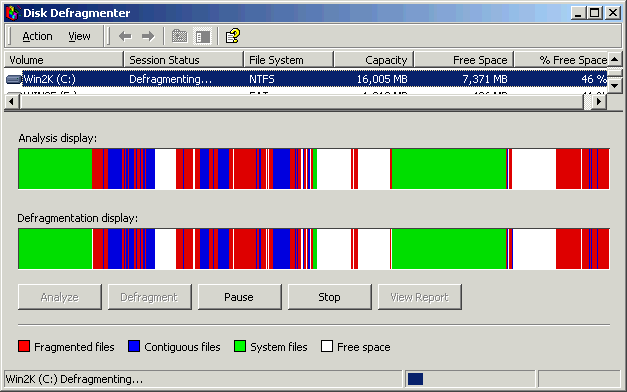Click the 46 % free space value
The image size is (627, 392).
click(593, 79)
